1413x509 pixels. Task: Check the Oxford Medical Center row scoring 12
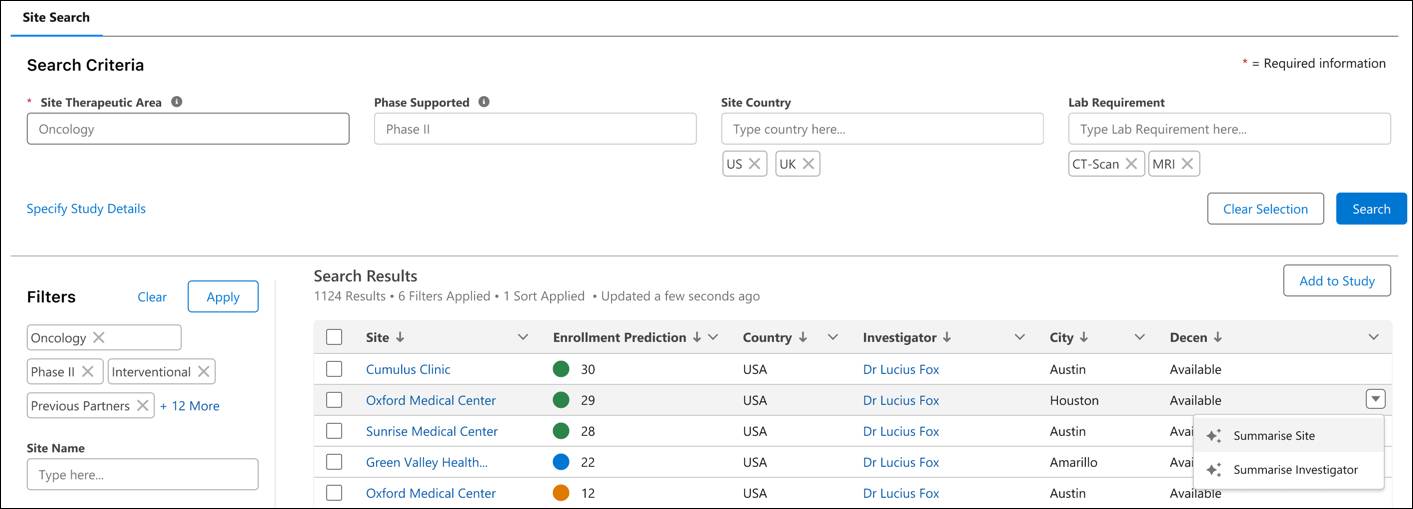(x=334, y=493)
